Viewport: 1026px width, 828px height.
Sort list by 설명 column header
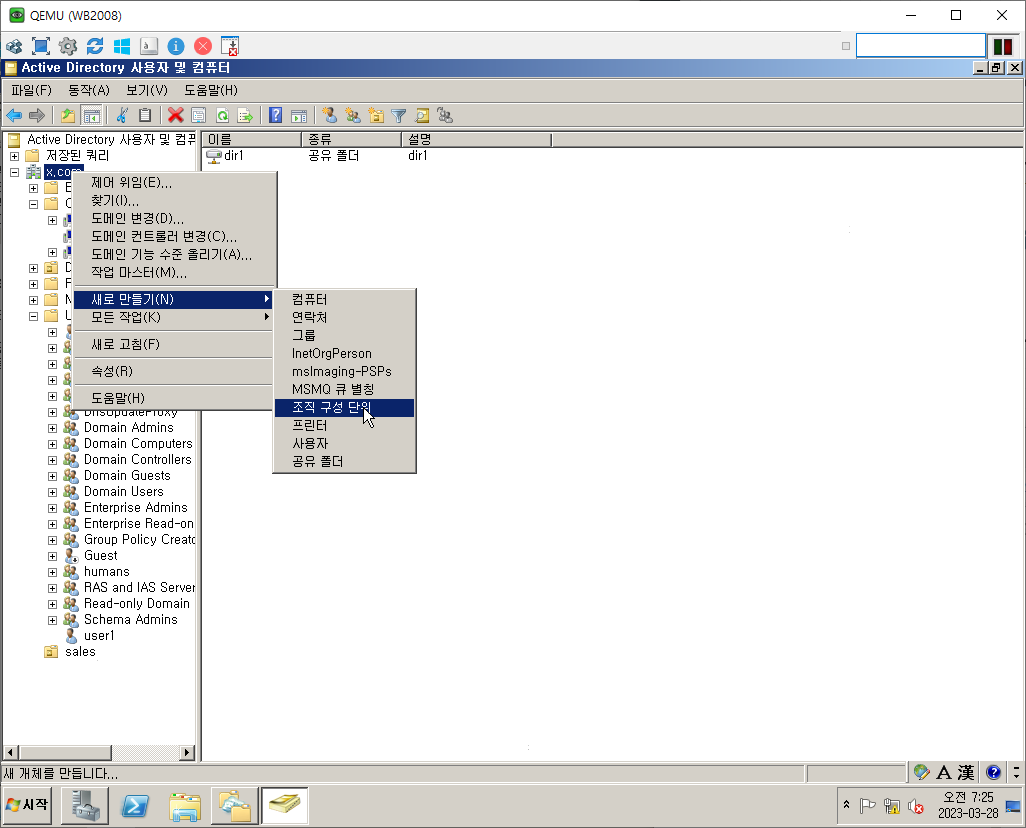(x=476, y=139)
